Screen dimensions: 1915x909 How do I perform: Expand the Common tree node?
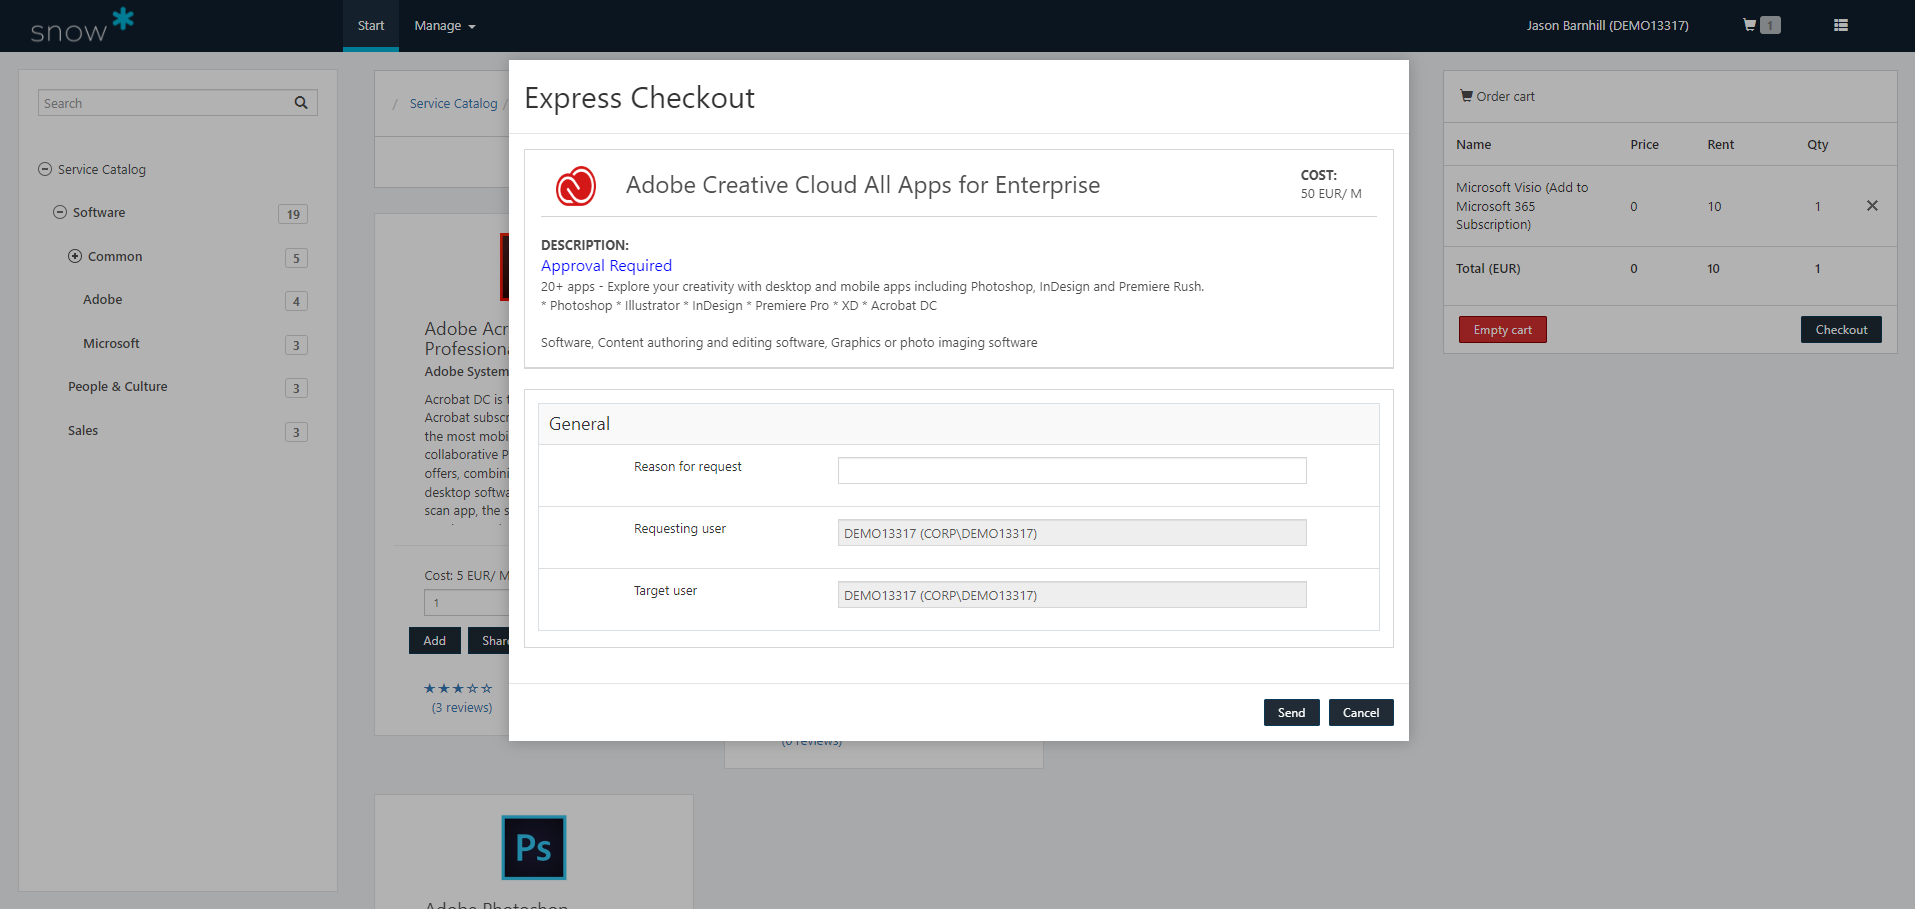tap(75, 256)
